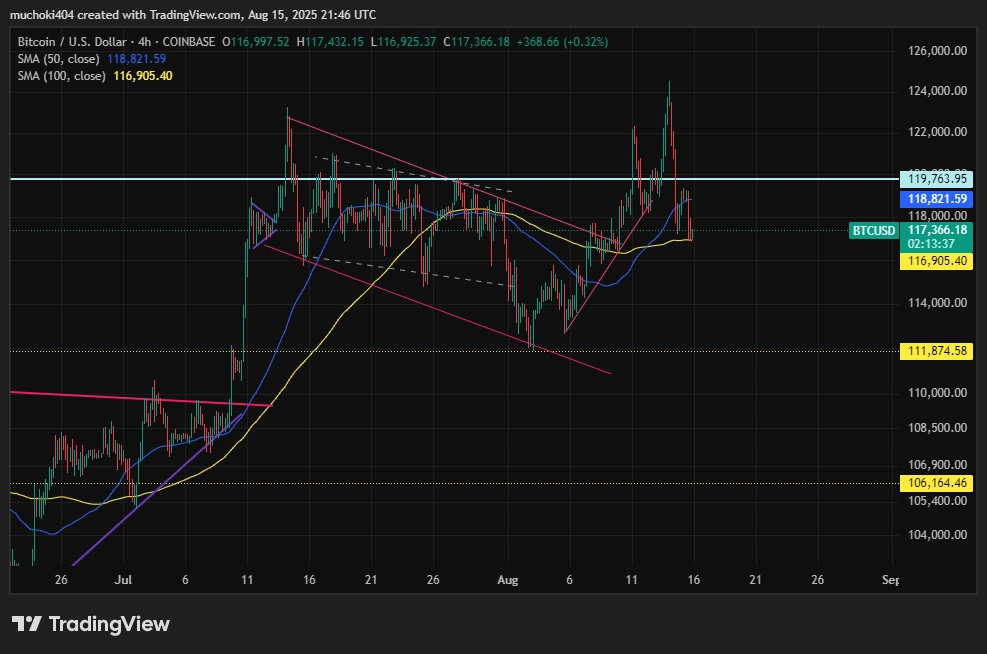The image size is (987, 654).
Task: Select the yellow 106,164.46 level label
Action: click(x=937, y=483)
